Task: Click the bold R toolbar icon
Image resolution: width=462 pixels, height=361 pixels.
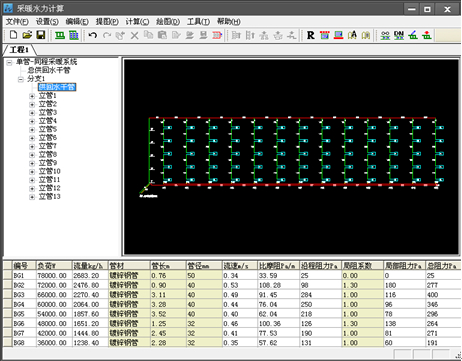Action: [310, 35]
